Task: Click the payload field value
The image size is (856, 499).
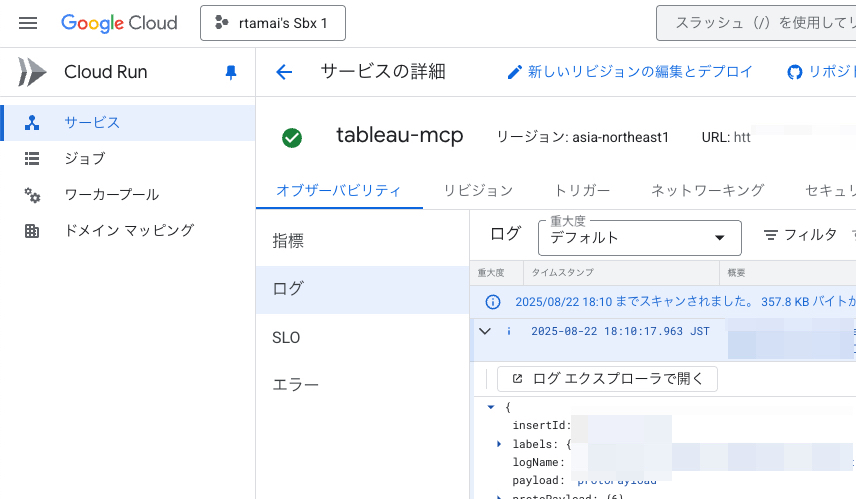Action: [x=617, y=480]
